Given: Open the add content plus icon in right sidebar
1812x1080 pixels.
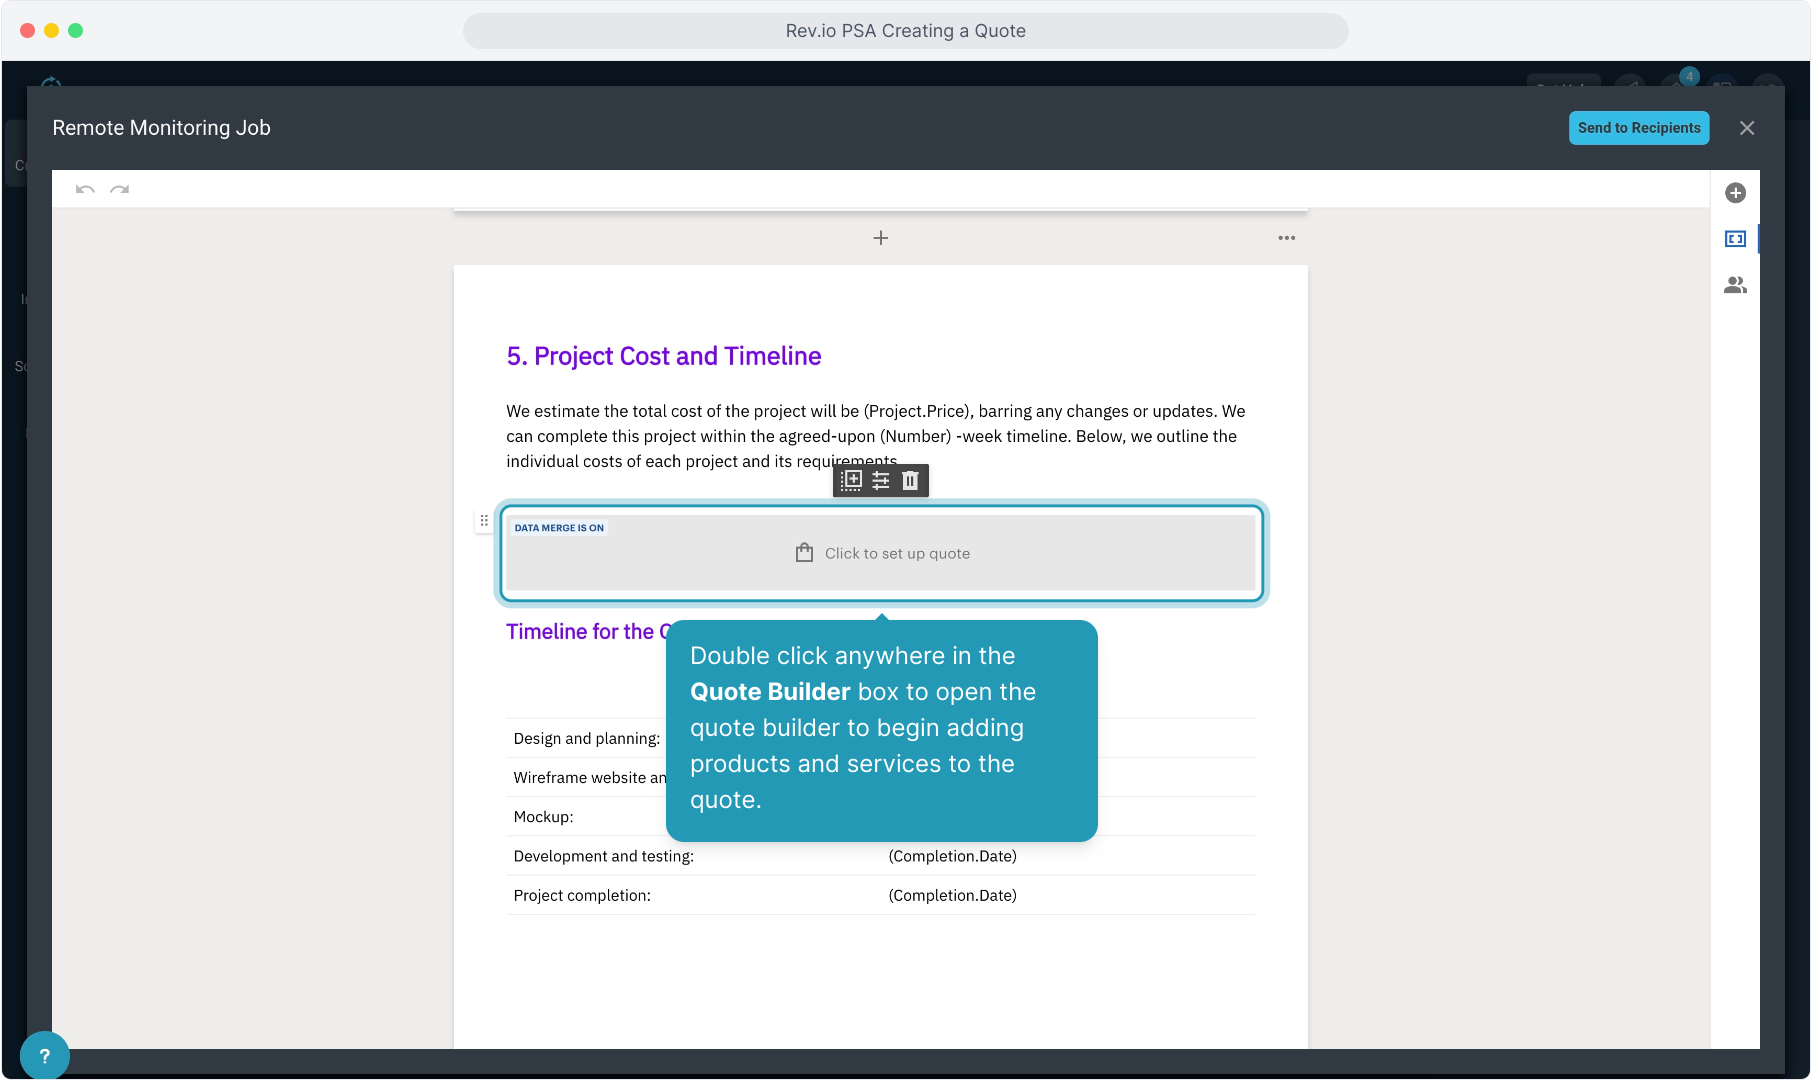Looking at the screenshot, I should [1735, 193].
